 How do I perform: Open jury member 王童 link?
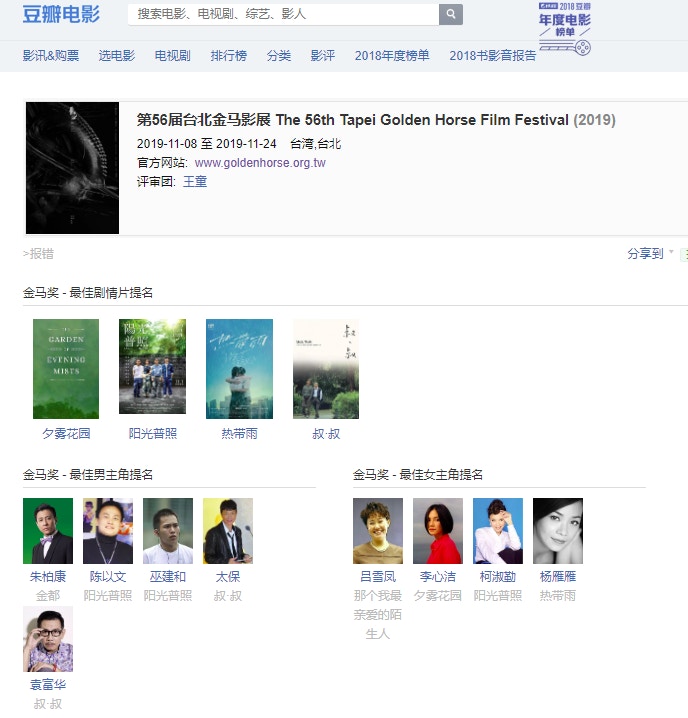(195, 182)
